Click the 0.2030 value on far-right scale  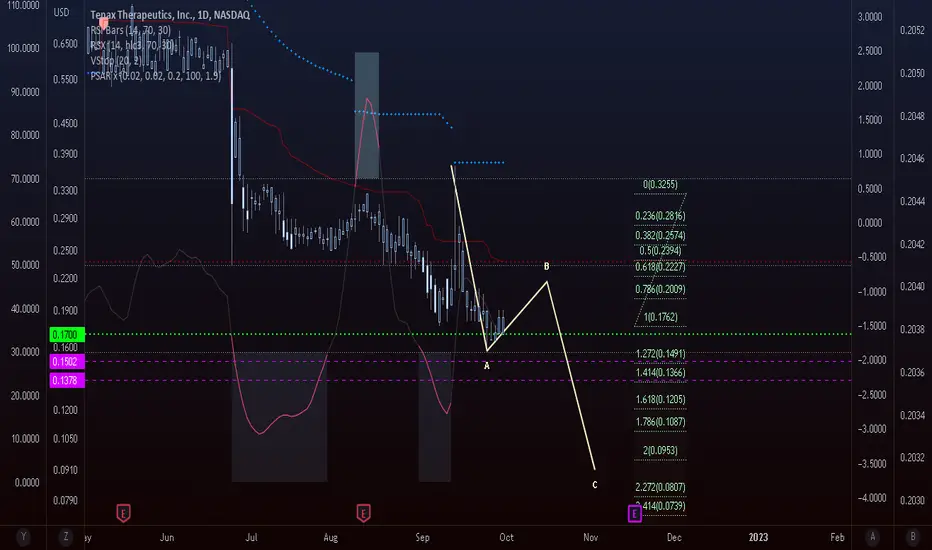[x=912, y=501]
